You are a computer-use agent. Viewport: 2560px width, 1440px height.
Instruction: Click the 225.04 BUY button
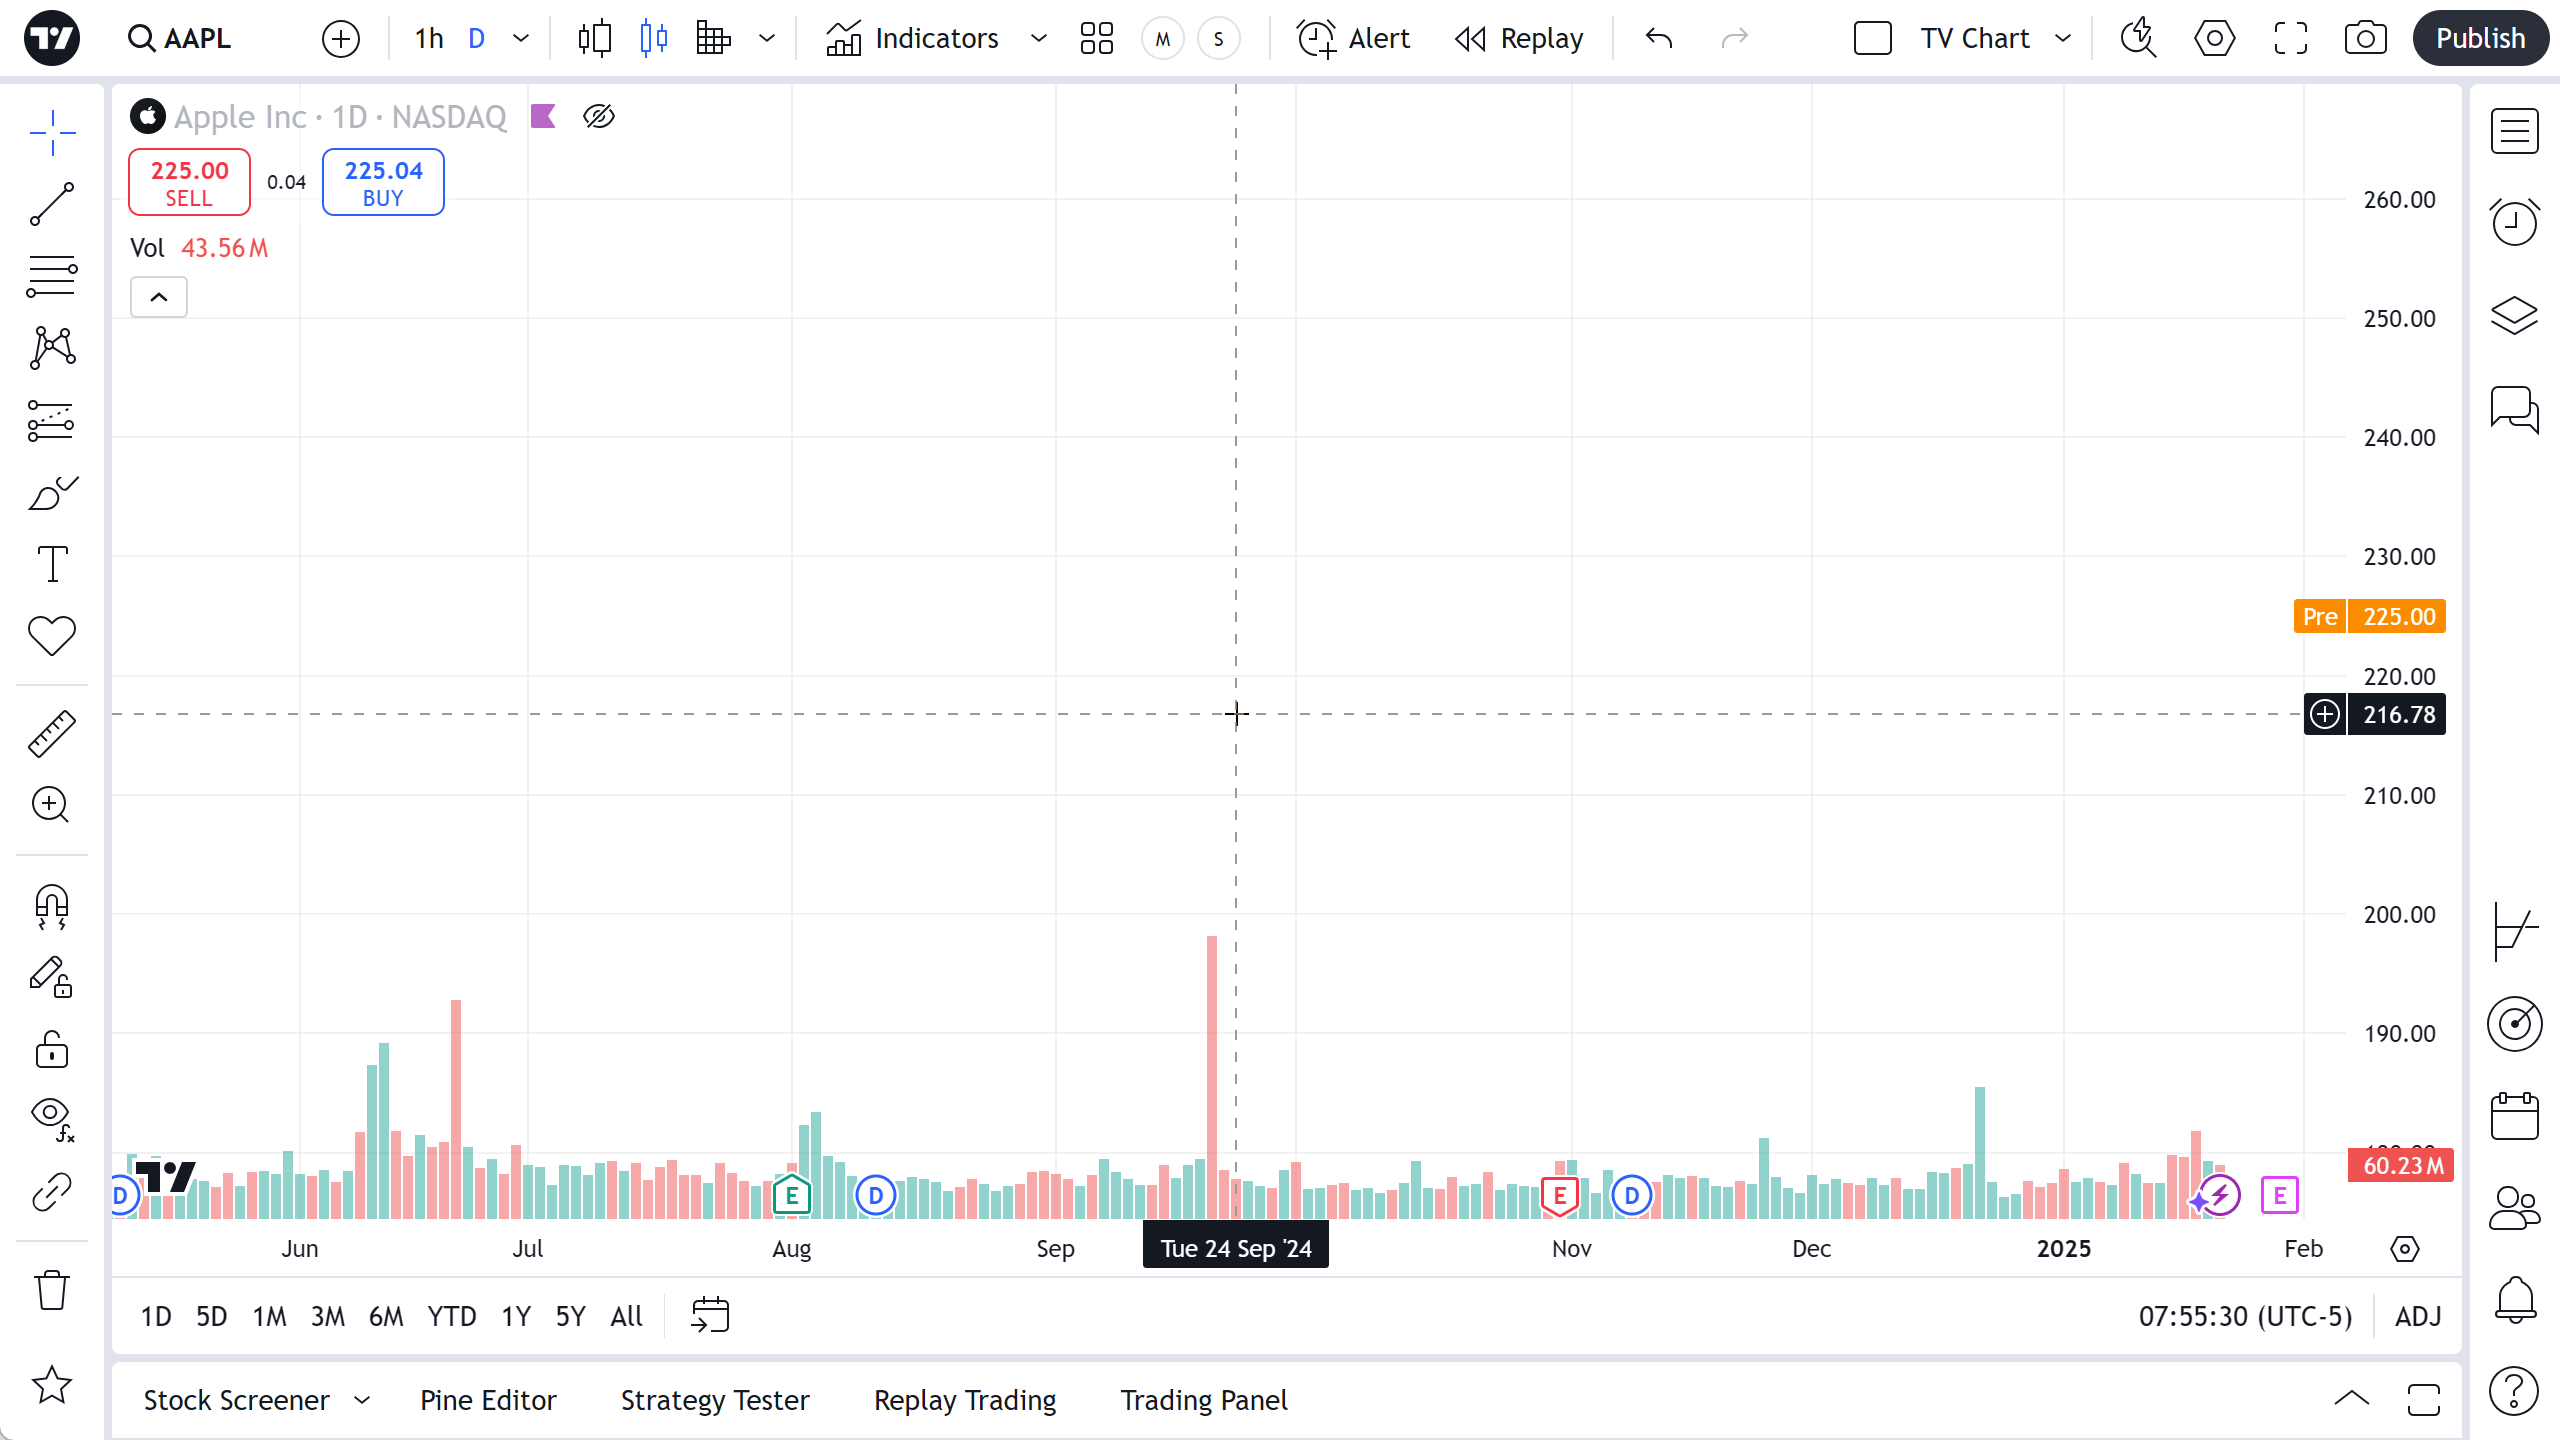(x=383, y=183)
